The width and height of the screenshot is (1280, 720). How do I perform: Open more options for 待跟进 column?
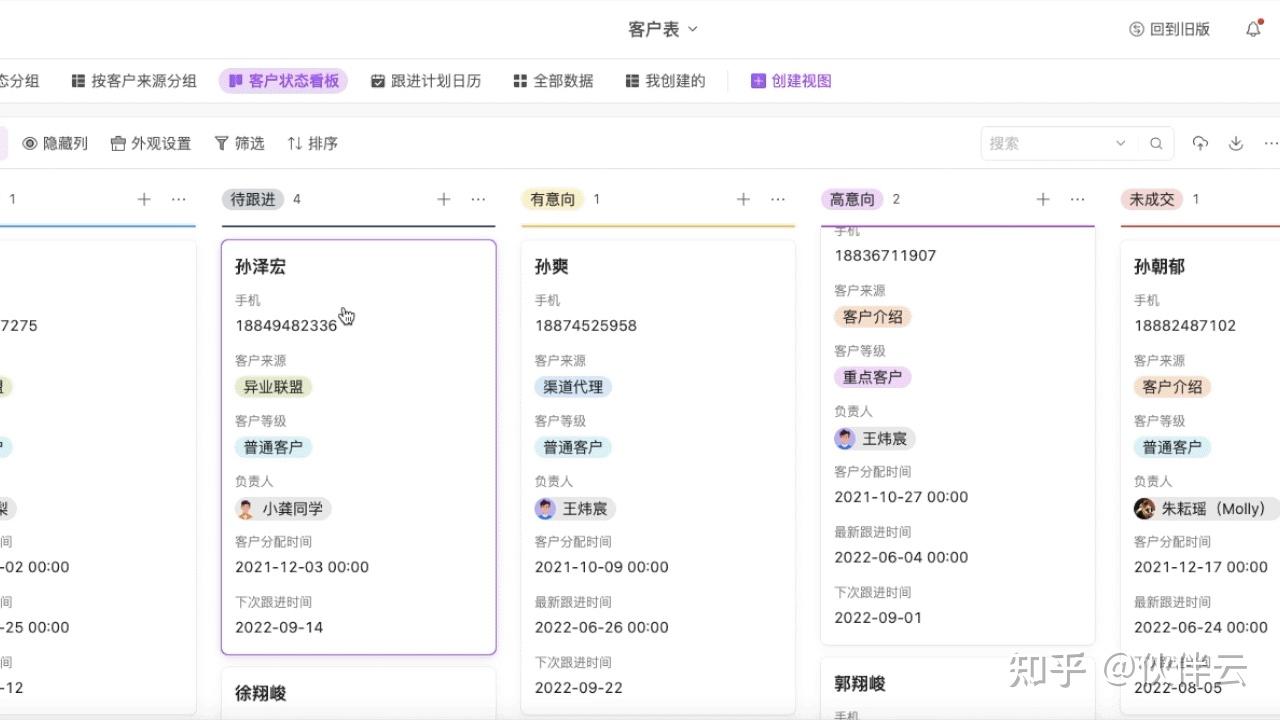[478, 200]
